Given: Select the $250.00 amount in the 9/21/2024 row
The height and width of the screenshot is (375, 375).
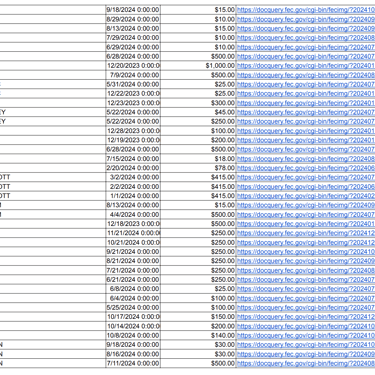Looking at the screenshot, I should click(198, 252).
